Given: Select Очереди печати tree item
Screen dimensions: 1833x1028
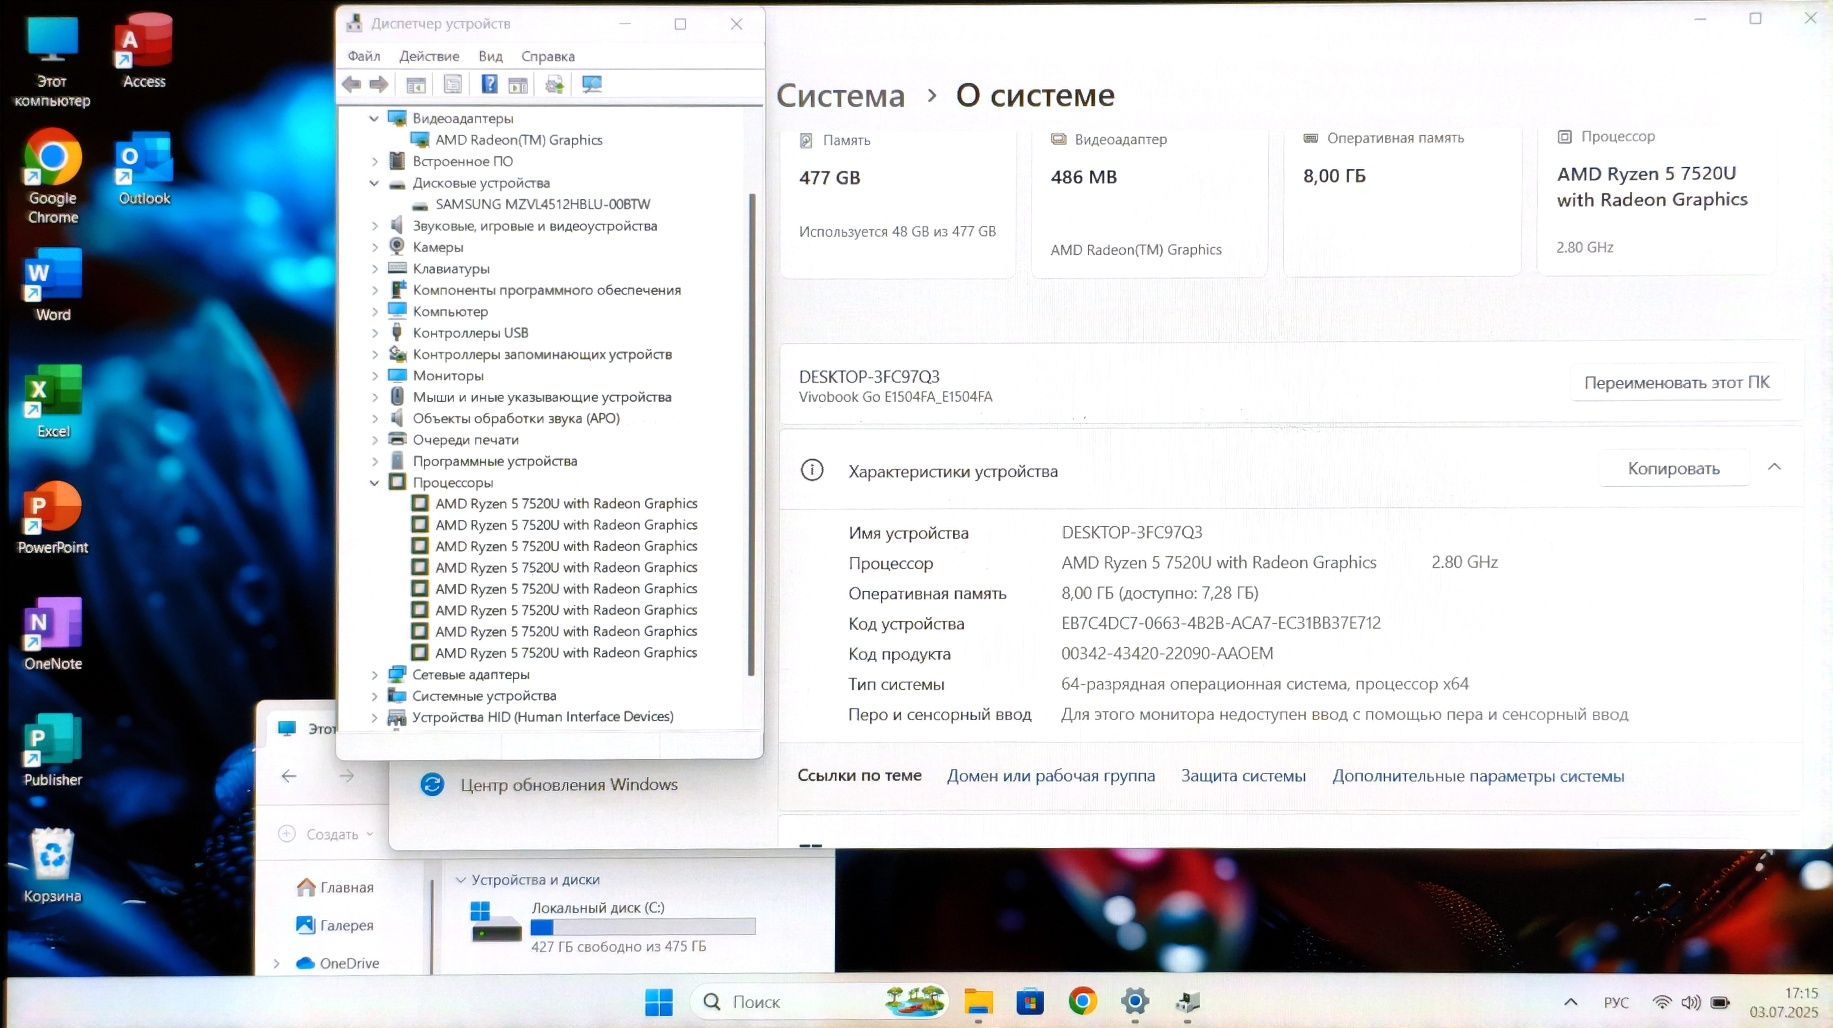Looking at the screenshot, I should pos(465,440).
